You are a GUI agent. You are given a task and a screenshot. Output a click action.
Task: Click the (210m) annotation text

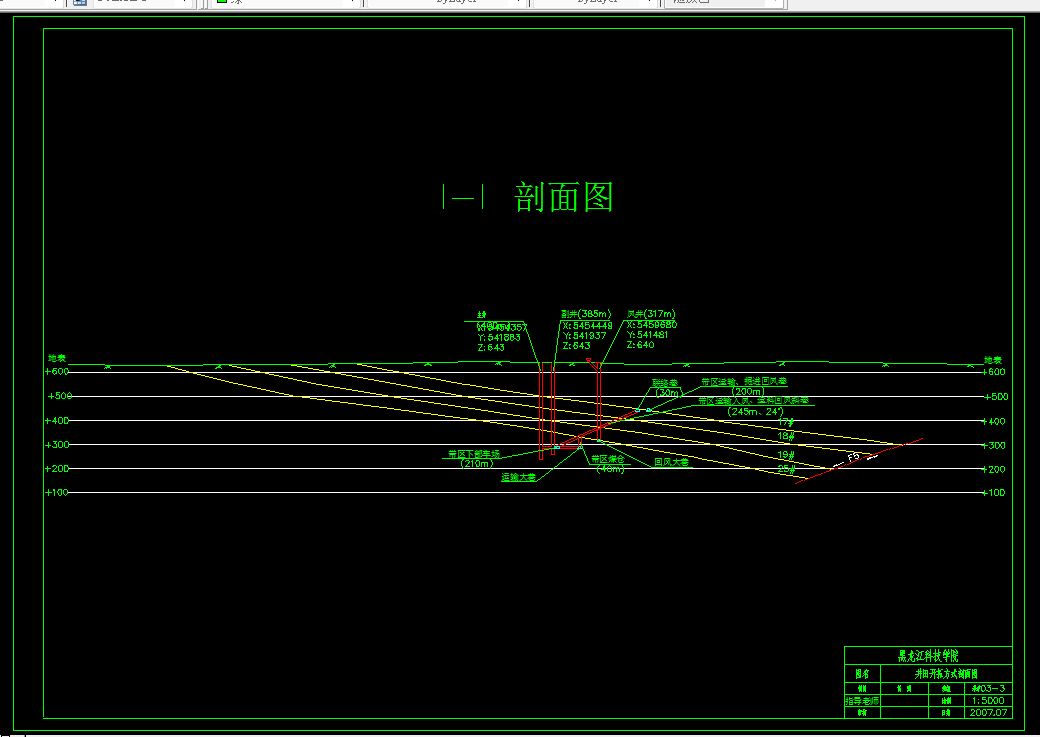477,464
